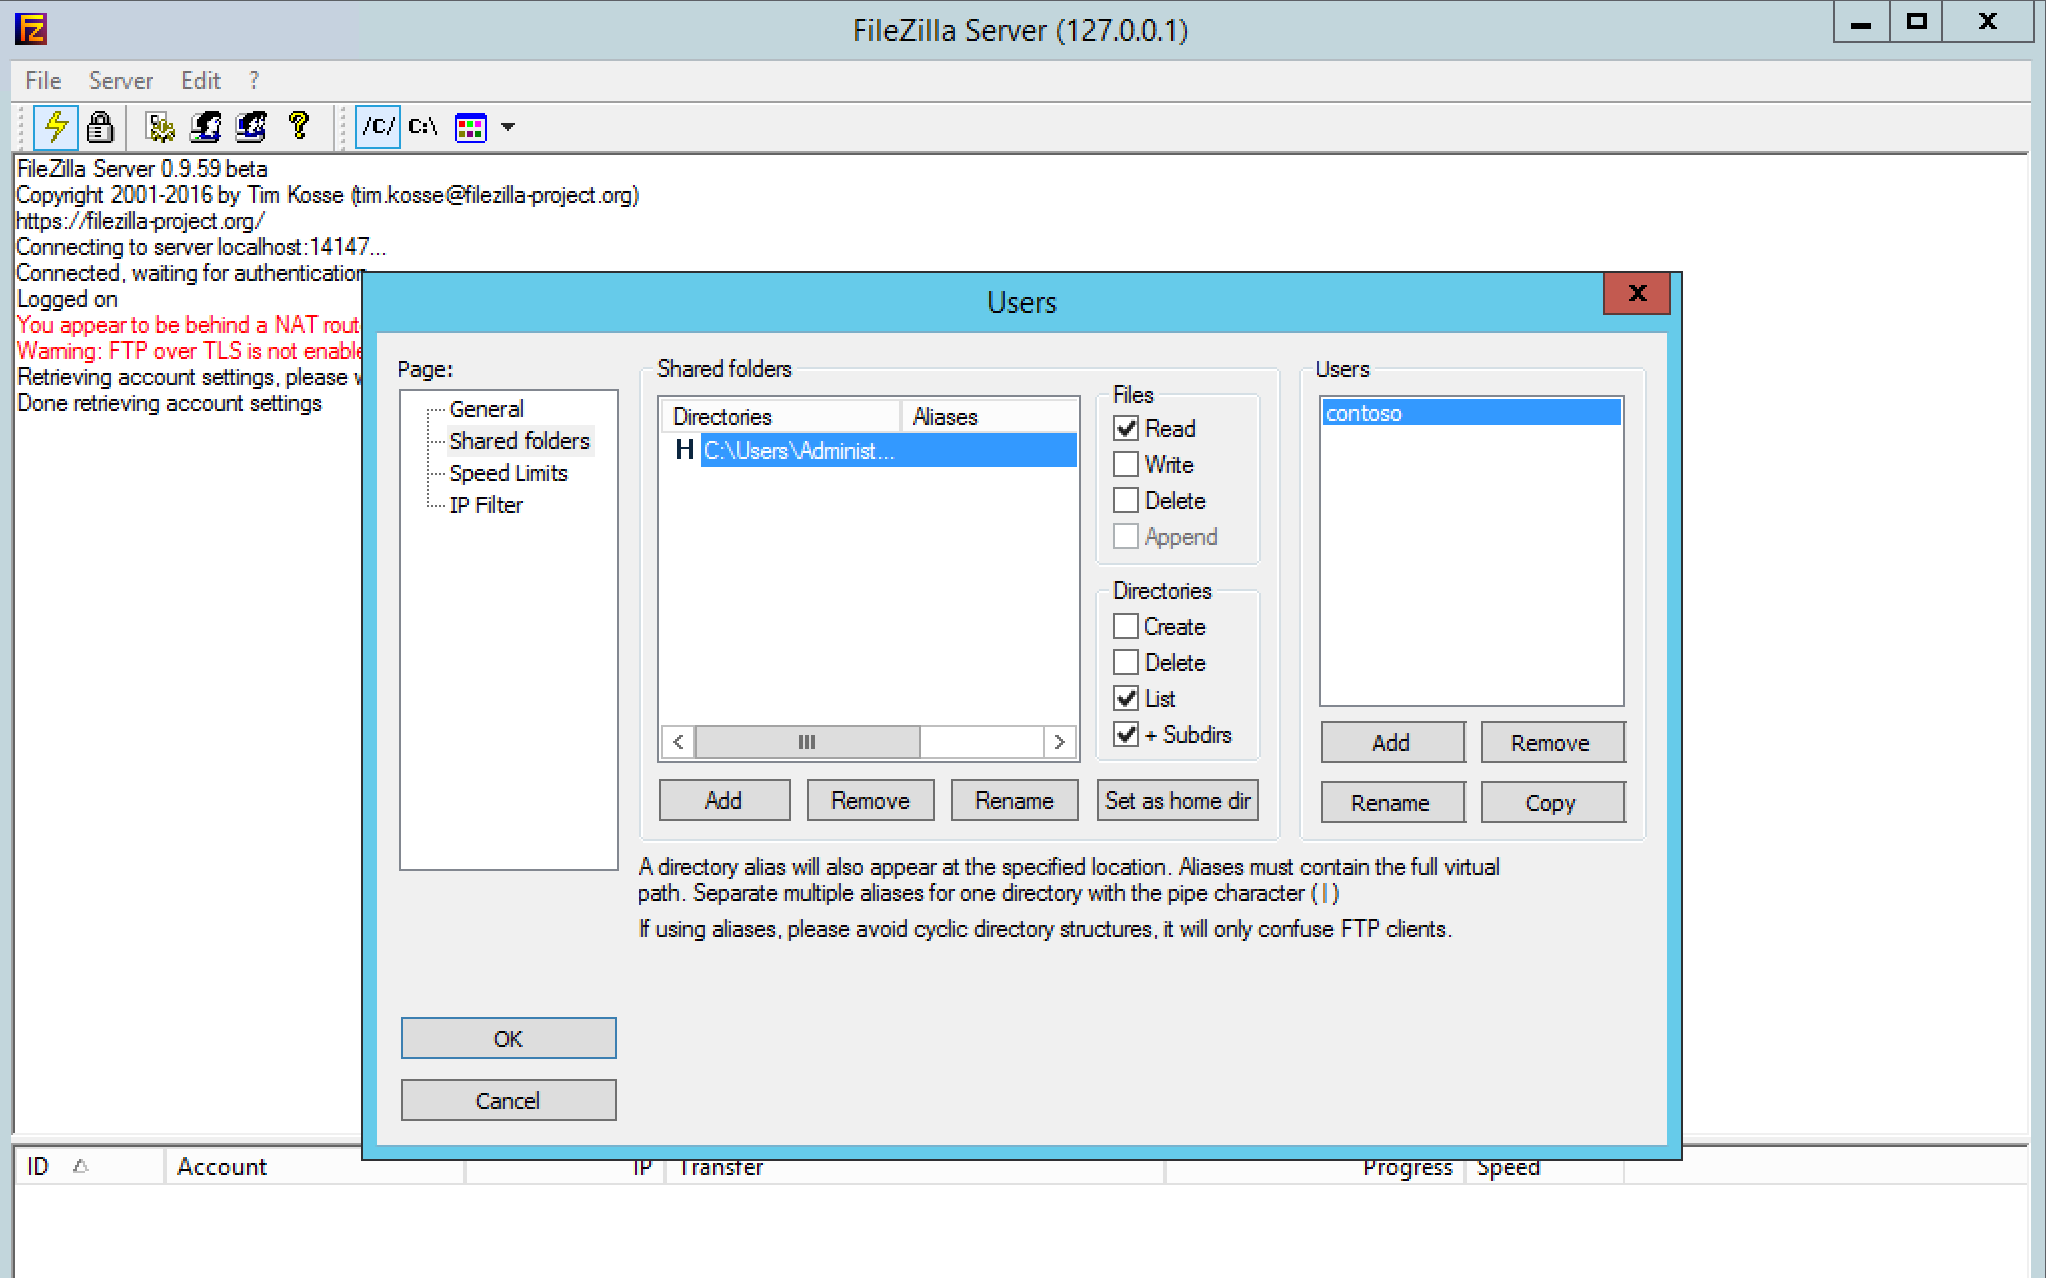Screen dimensions: 2046x1278
Task: Open the Users dialog icon
Action: pos(205,127)
